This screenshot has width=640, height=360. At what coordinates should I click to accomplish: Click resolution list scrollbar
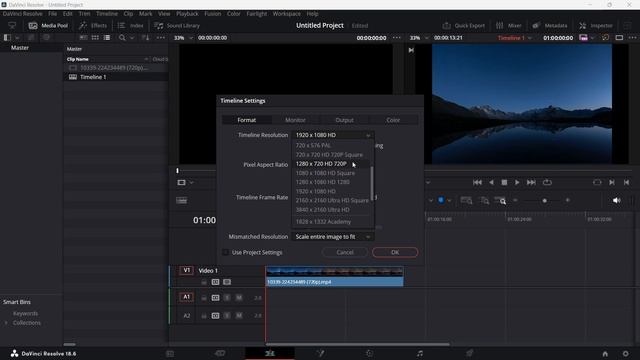pyautogui.click(x=371, y=183)
